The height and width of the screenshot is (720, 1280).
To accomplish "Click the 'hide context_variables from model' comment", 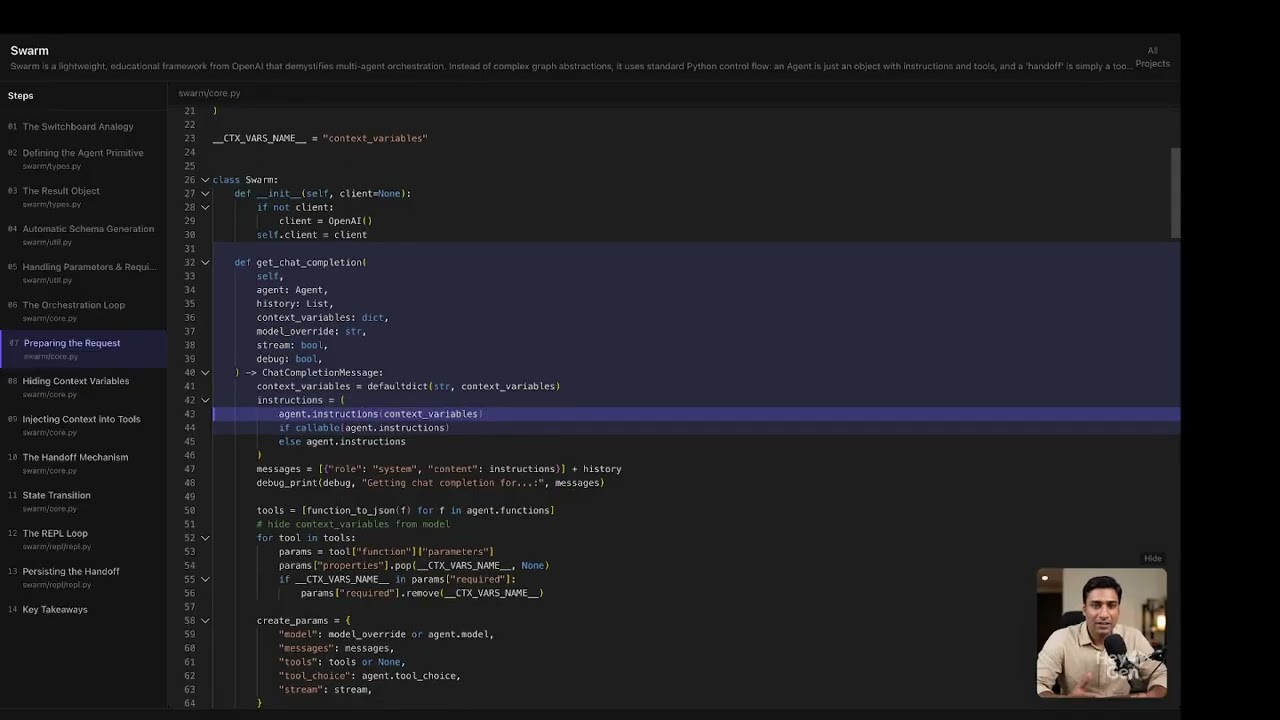I will [353, 524].
